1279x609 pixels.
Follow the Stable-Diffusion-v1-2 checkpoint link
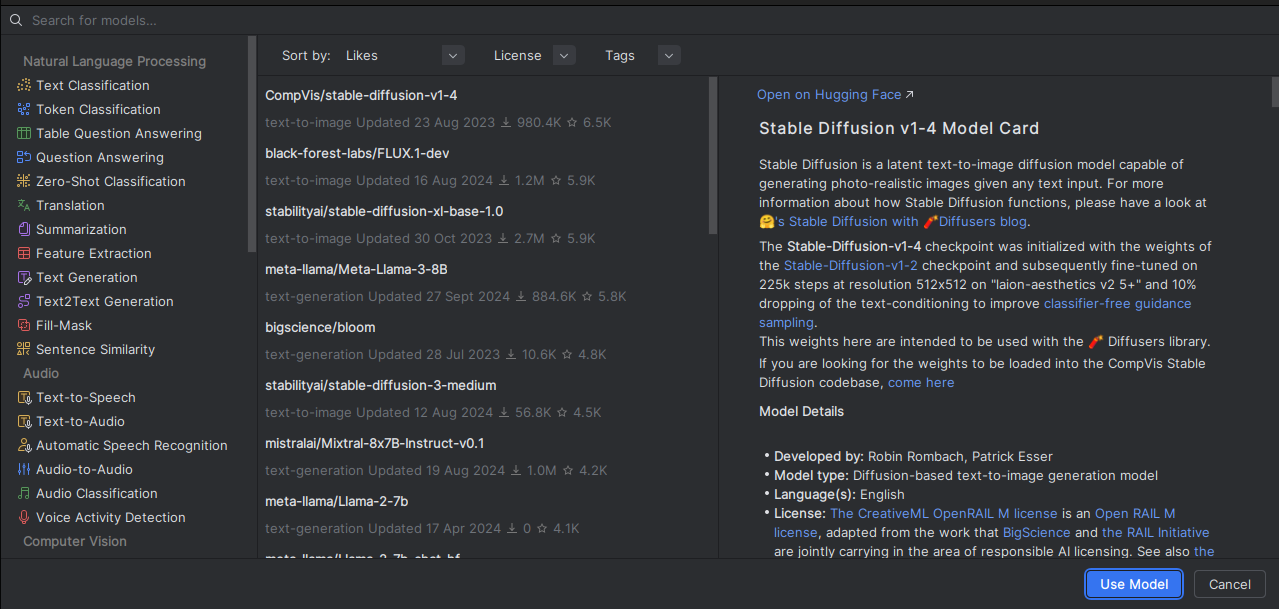850,266
